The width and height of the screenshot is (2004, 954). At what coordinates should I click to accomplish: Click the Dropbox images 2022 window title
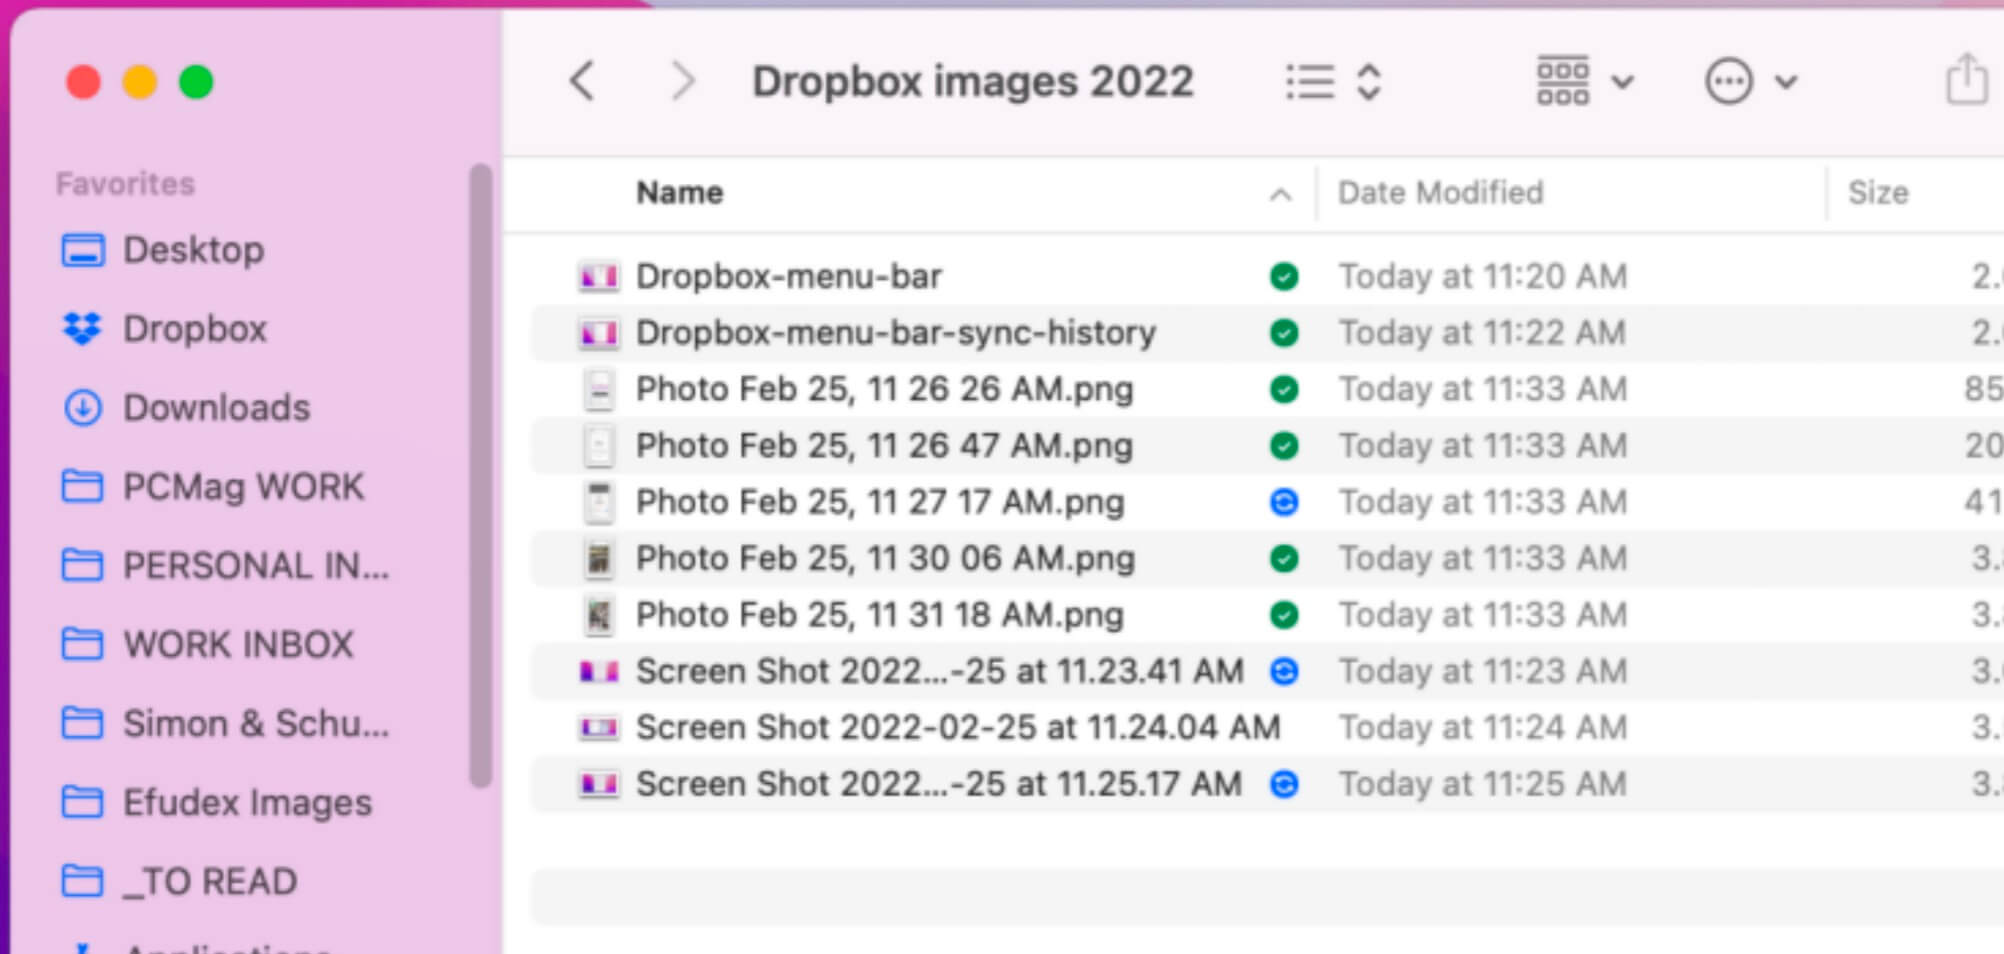point(973,82)
